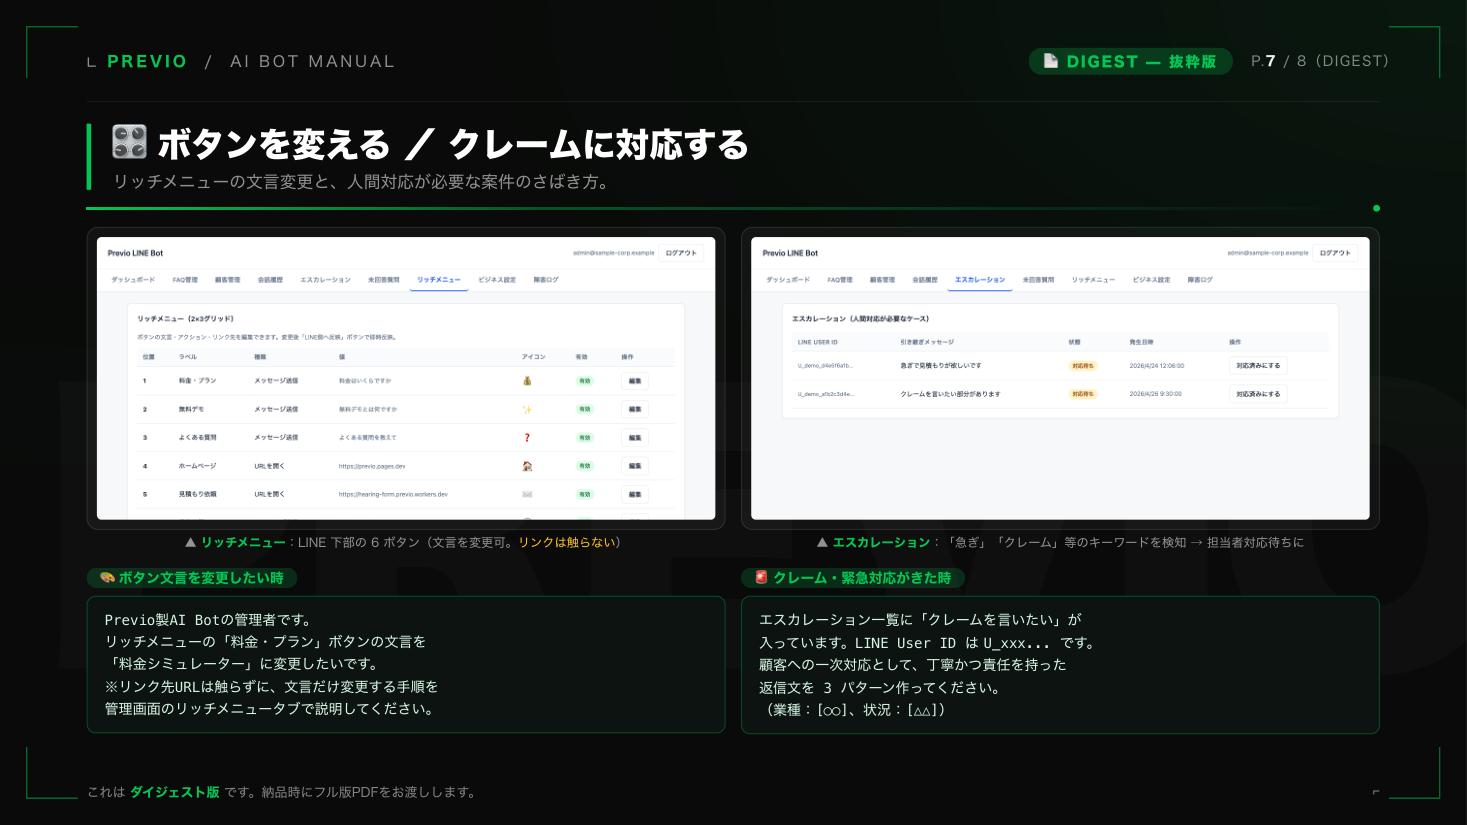Viewport: 1467px width, 825px height.
Task: Open ビジネス設定 tab in the rich menu window
Action: (x=497, y=280)
